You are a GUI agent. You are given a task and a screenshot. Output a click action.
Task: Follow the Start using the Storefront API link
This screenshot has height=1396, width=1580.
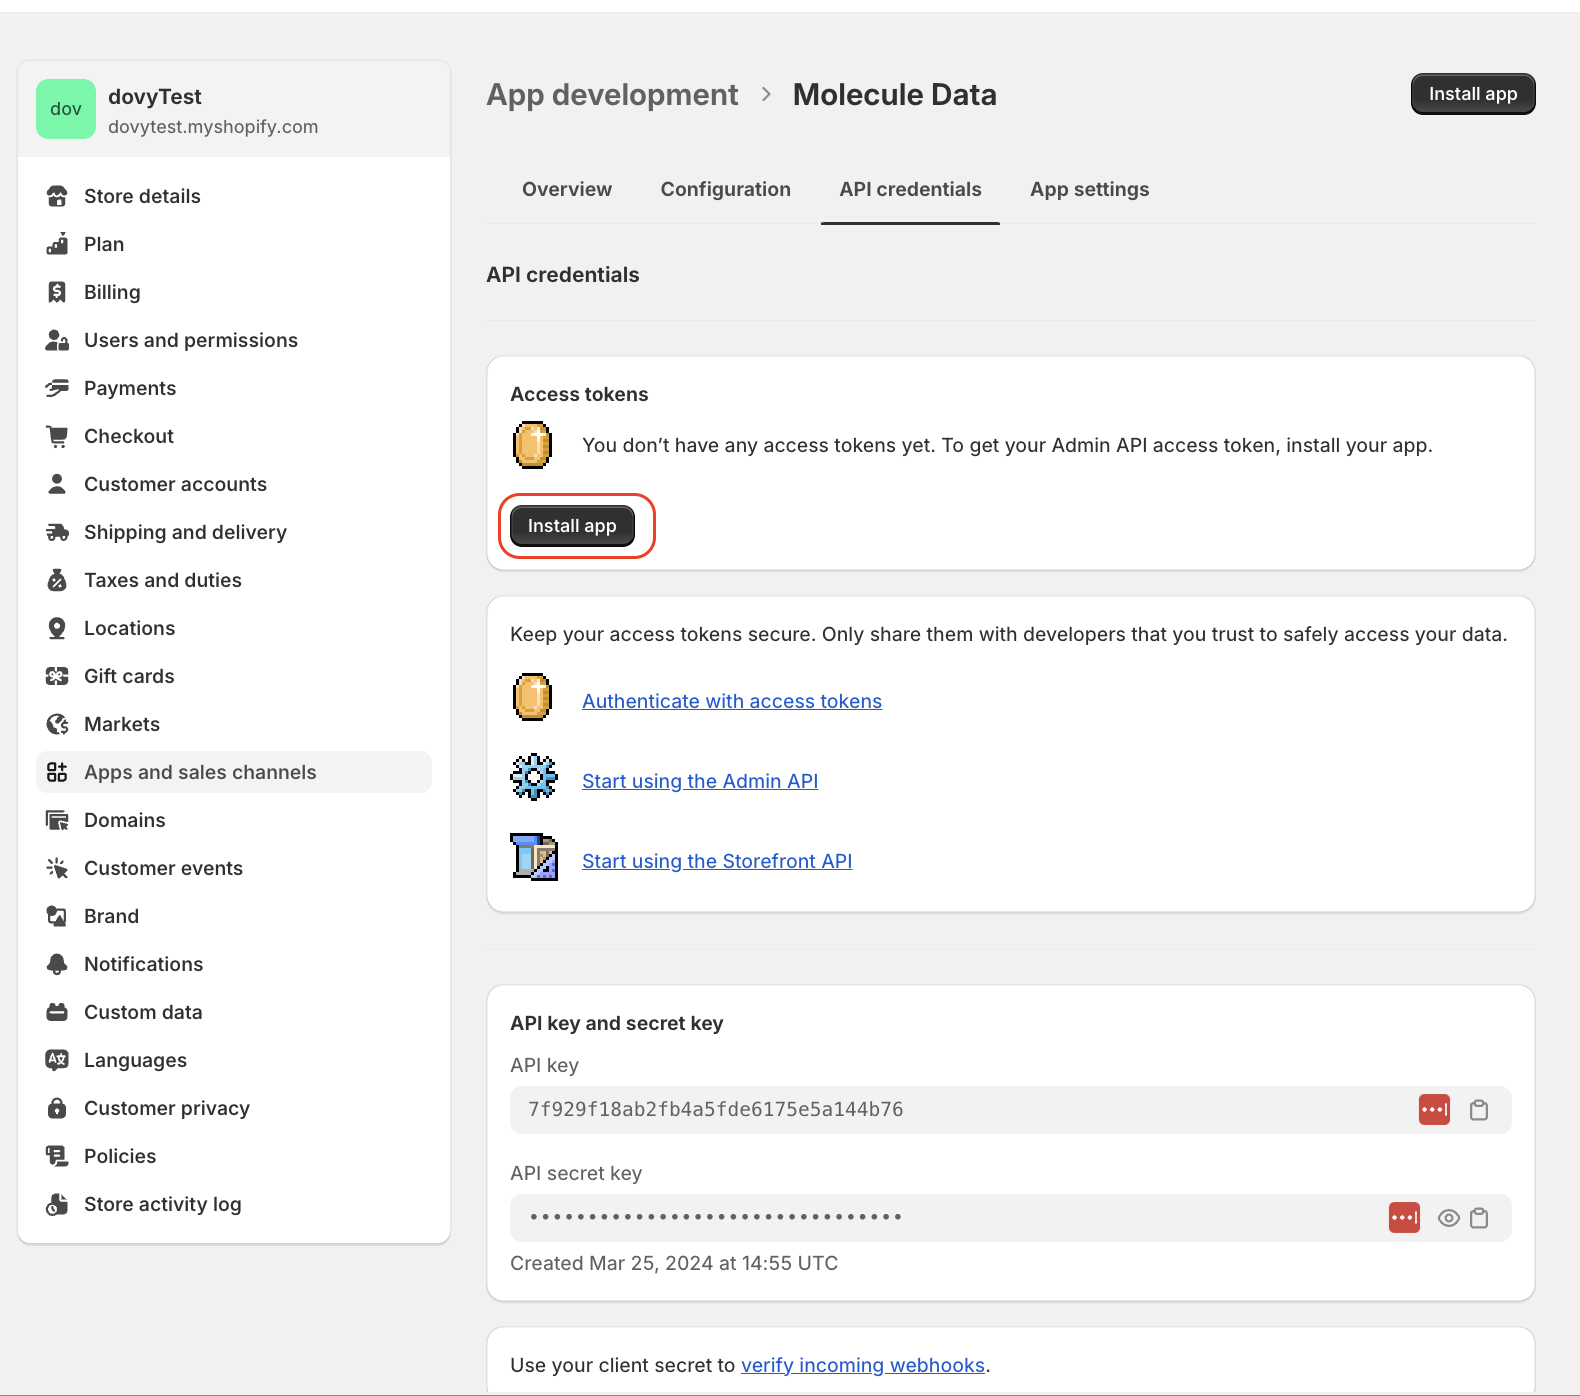click(x=717, y=861)
